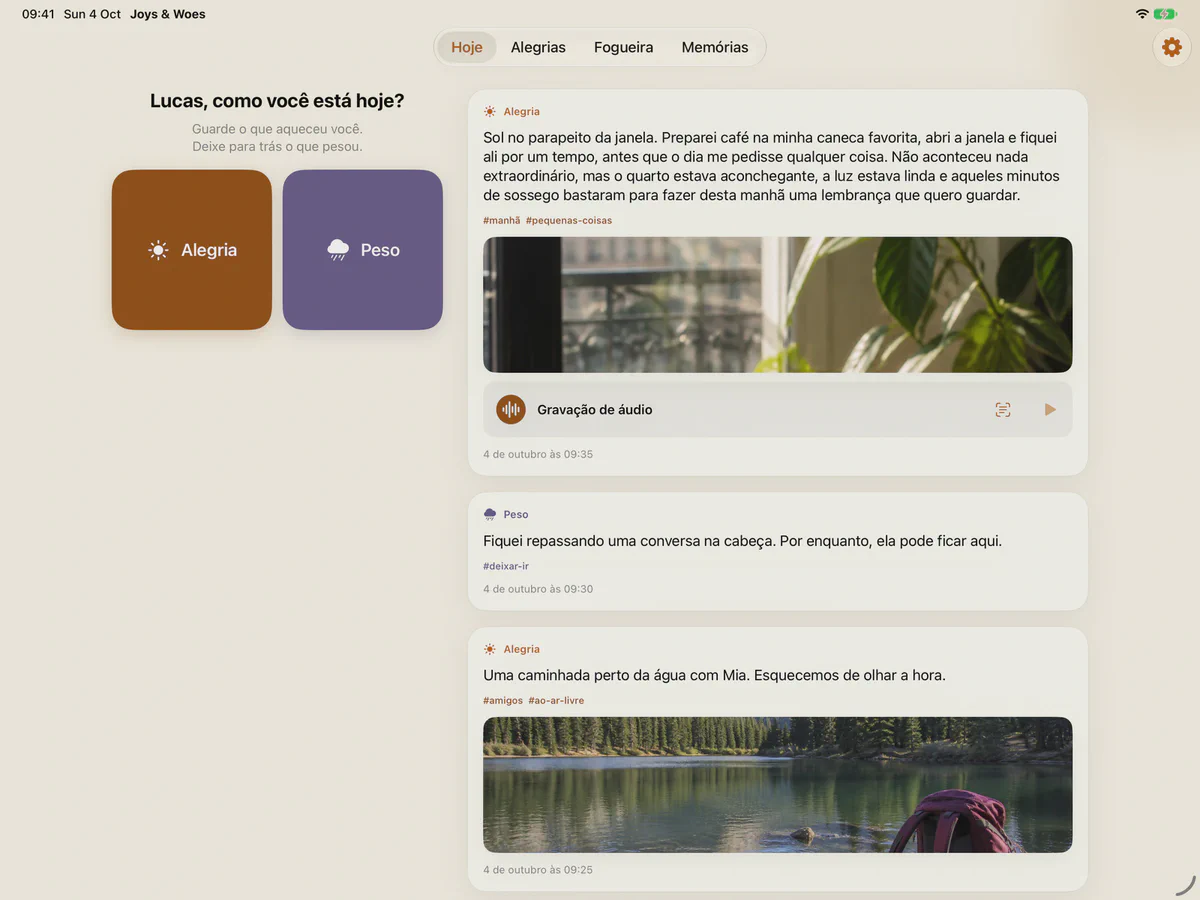The width and height of the screenshot is (1200, 900).
Task: Switch to the Alegrias tab
Action: tap(538, 47)
